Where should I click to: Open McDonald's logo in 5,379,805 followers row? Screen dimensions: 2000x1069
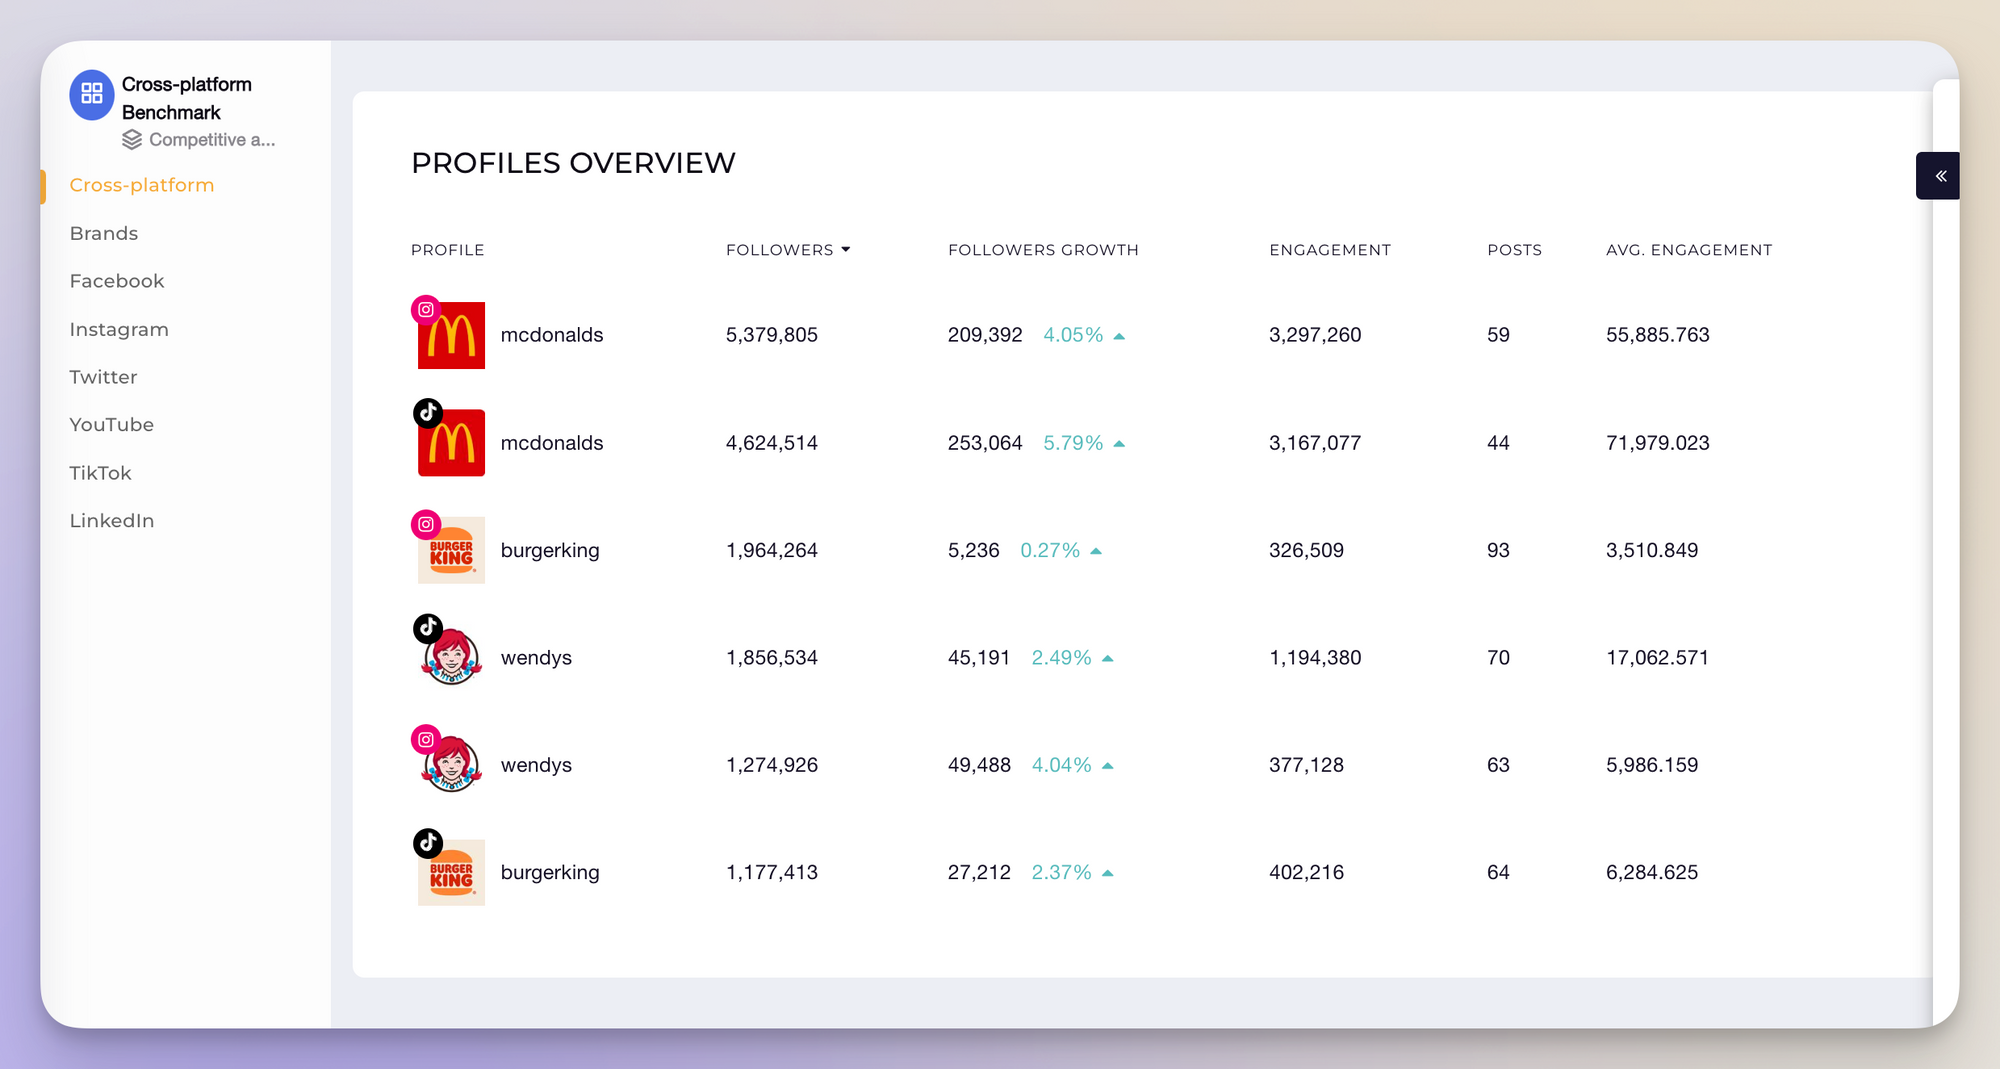451,336
